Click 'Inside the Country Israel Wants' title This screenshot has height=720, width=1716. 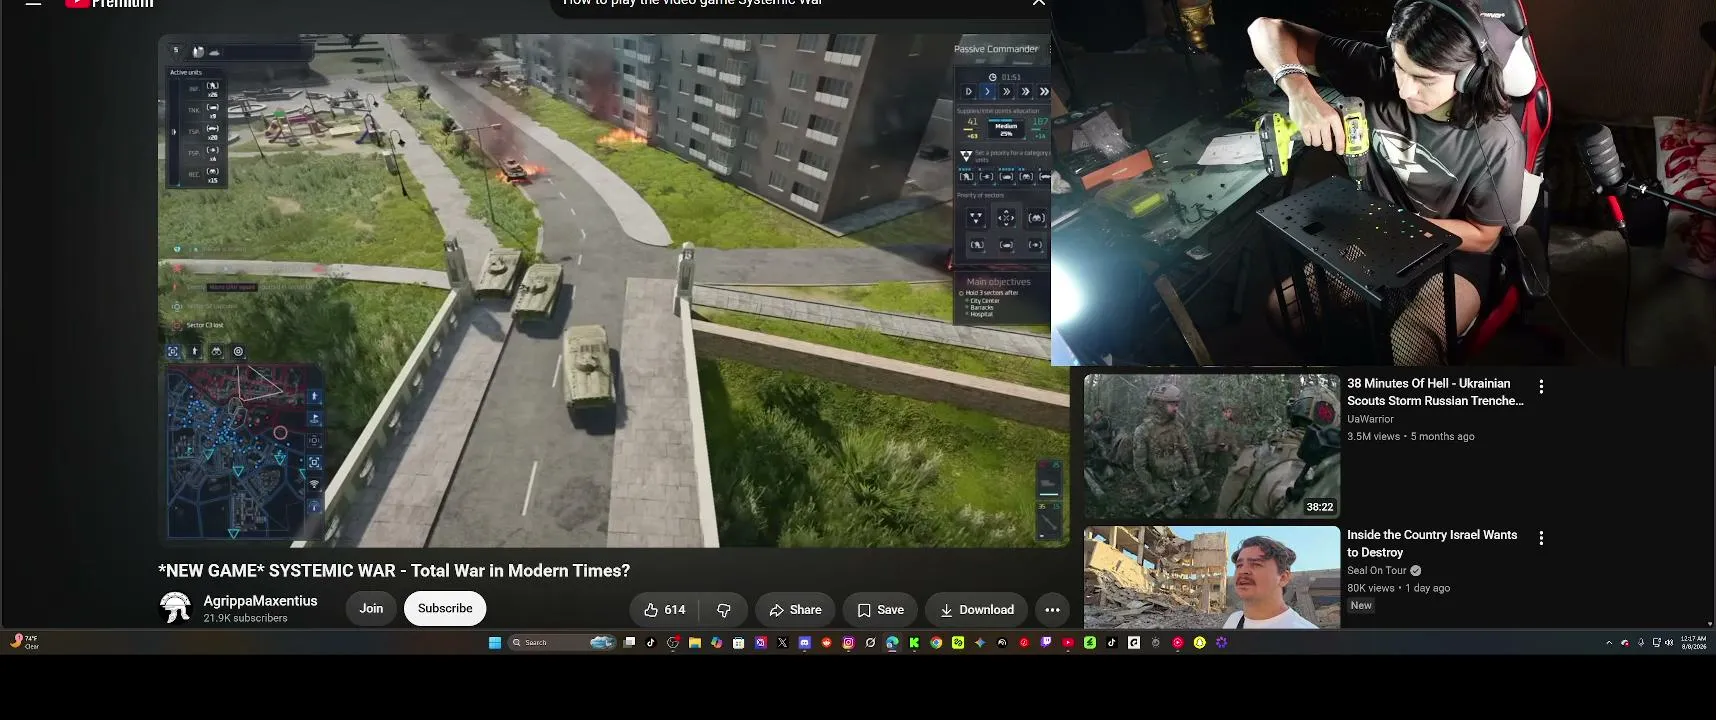coord(1432,544)
